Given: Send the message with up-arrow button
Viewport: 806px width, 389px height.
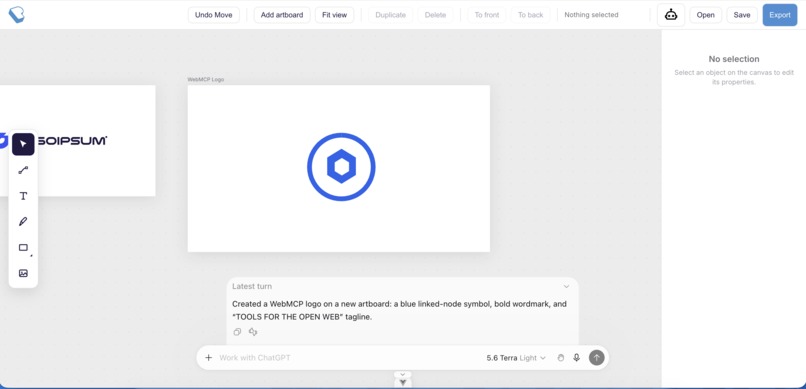Looking at the screenshot, I should [x=596, y=358].
